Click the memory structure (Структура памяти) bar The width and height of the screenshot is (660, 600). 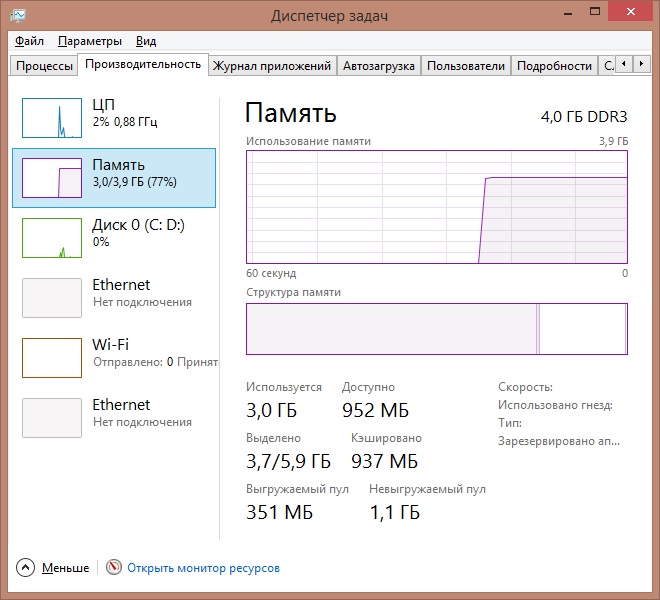pyautogui.click(x=436, y=329)
